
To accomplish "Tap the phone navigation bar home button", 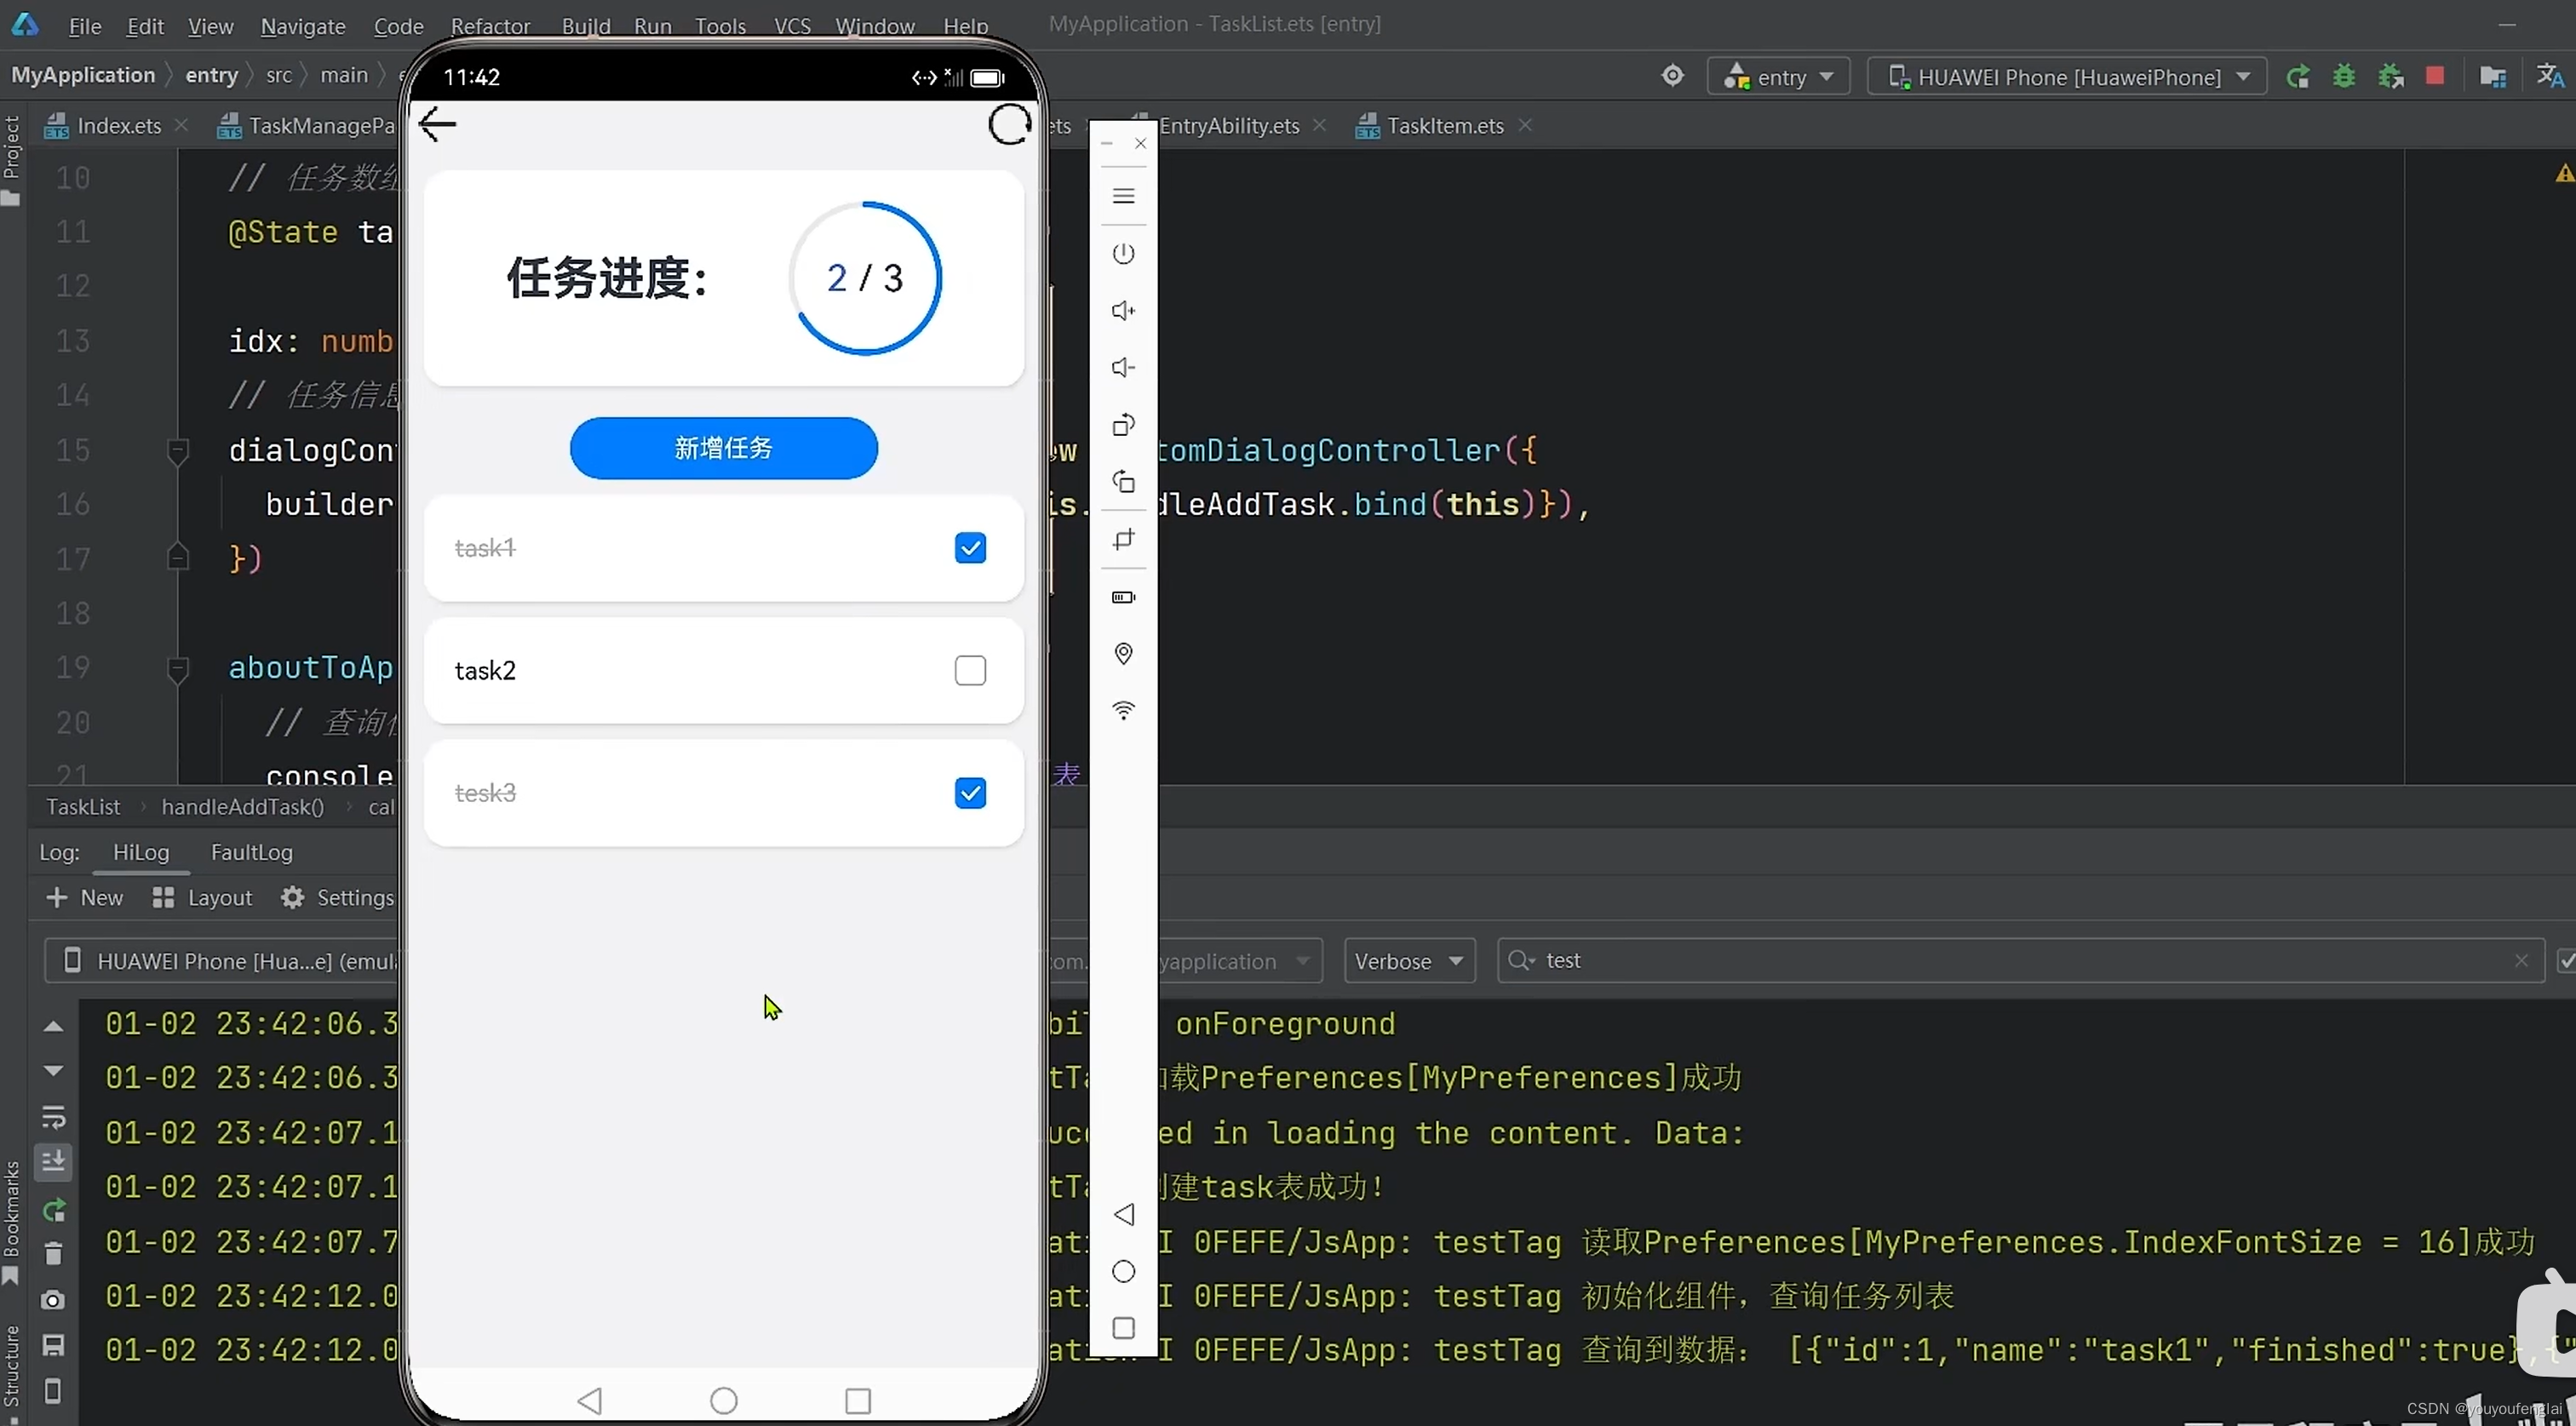I will pyautogui.click(x=723, y=1400).
